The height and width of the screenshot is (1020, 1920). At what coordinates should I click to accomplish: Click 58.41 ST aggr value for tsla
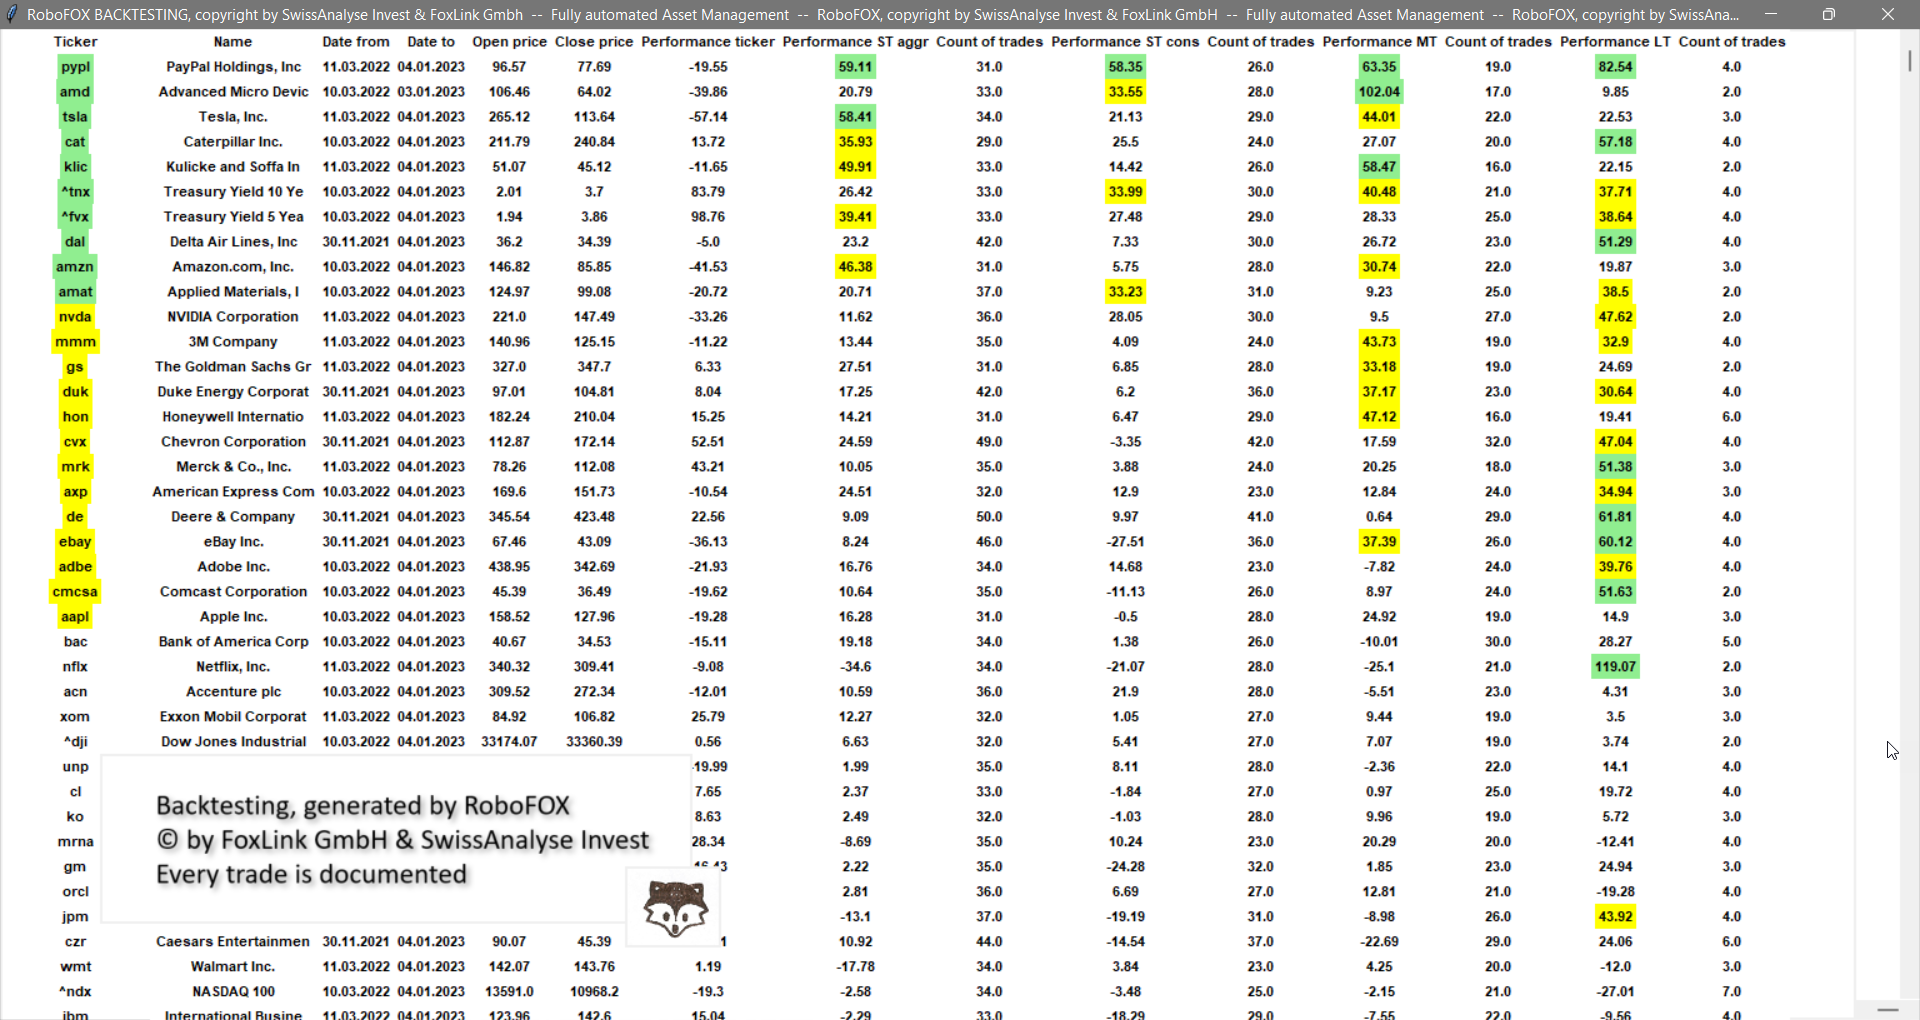tap(855, 117)
